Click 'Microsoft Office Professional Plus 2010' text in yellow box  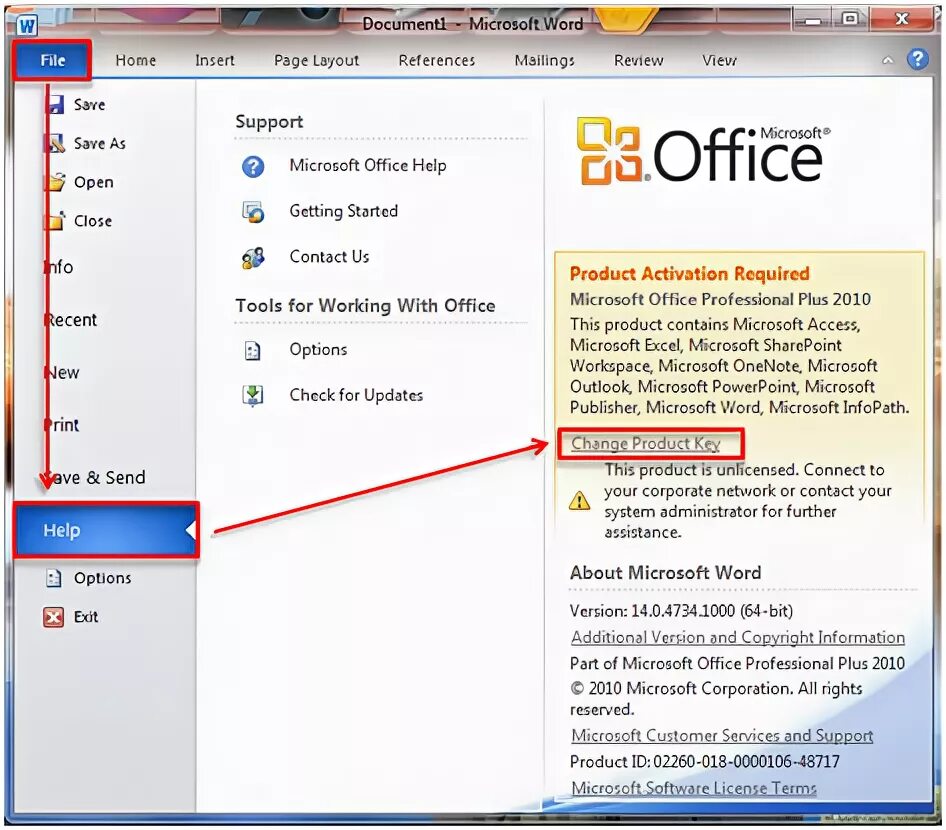click(x=720, y=300)
